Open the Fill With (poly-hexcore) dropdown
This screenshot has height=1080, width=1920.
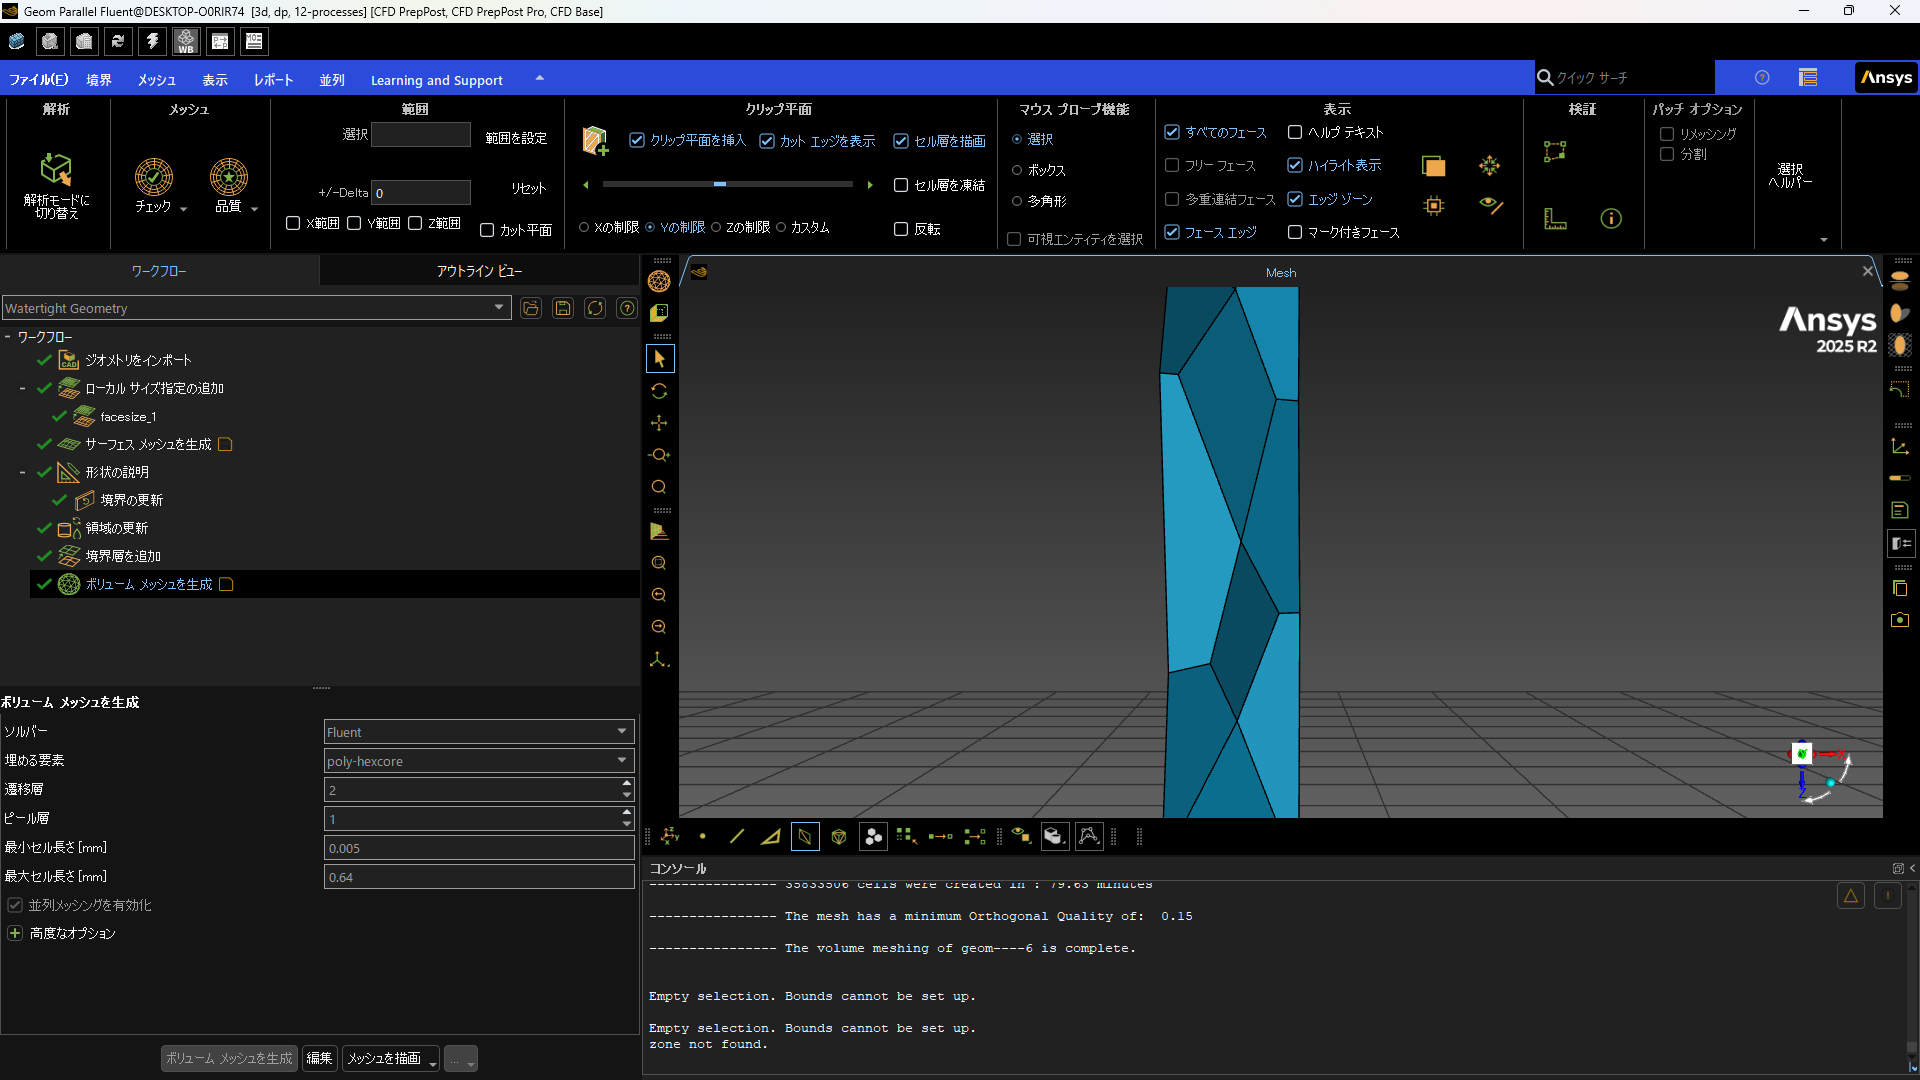click(x=478, y=761)
